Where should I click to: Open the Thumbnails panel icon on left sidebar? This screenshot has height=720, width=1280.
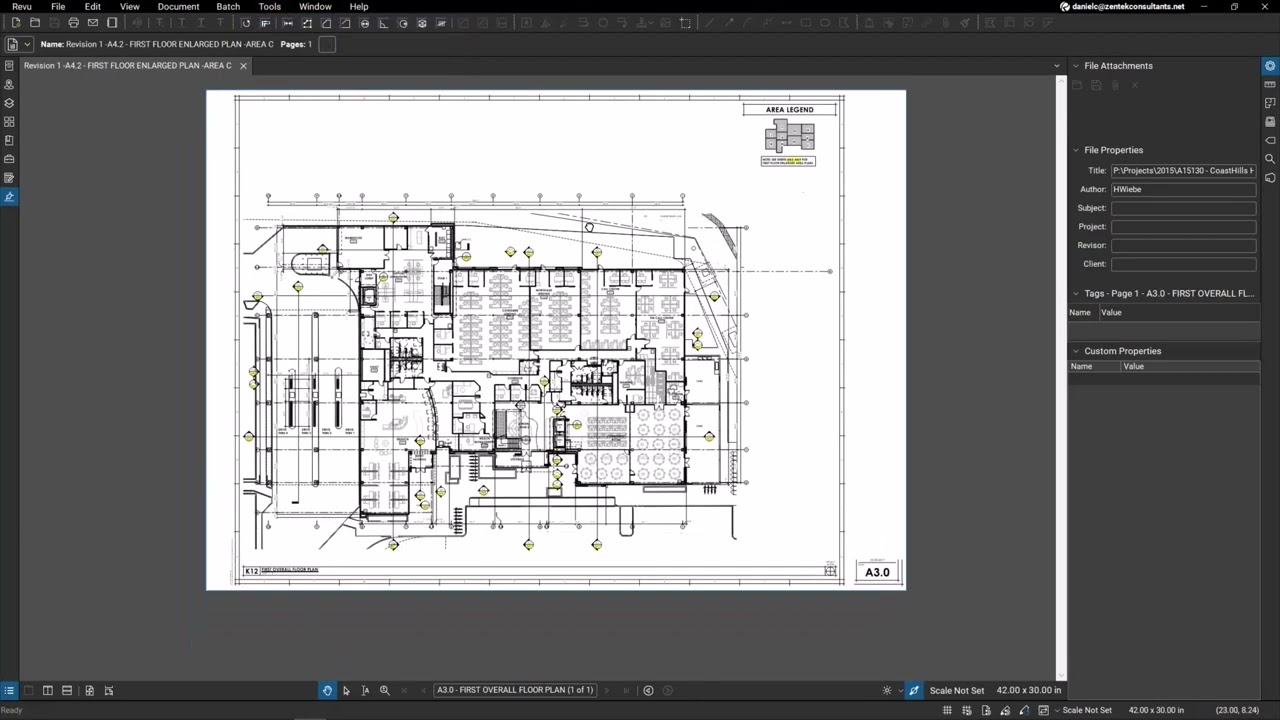click(x=9, y=122)
